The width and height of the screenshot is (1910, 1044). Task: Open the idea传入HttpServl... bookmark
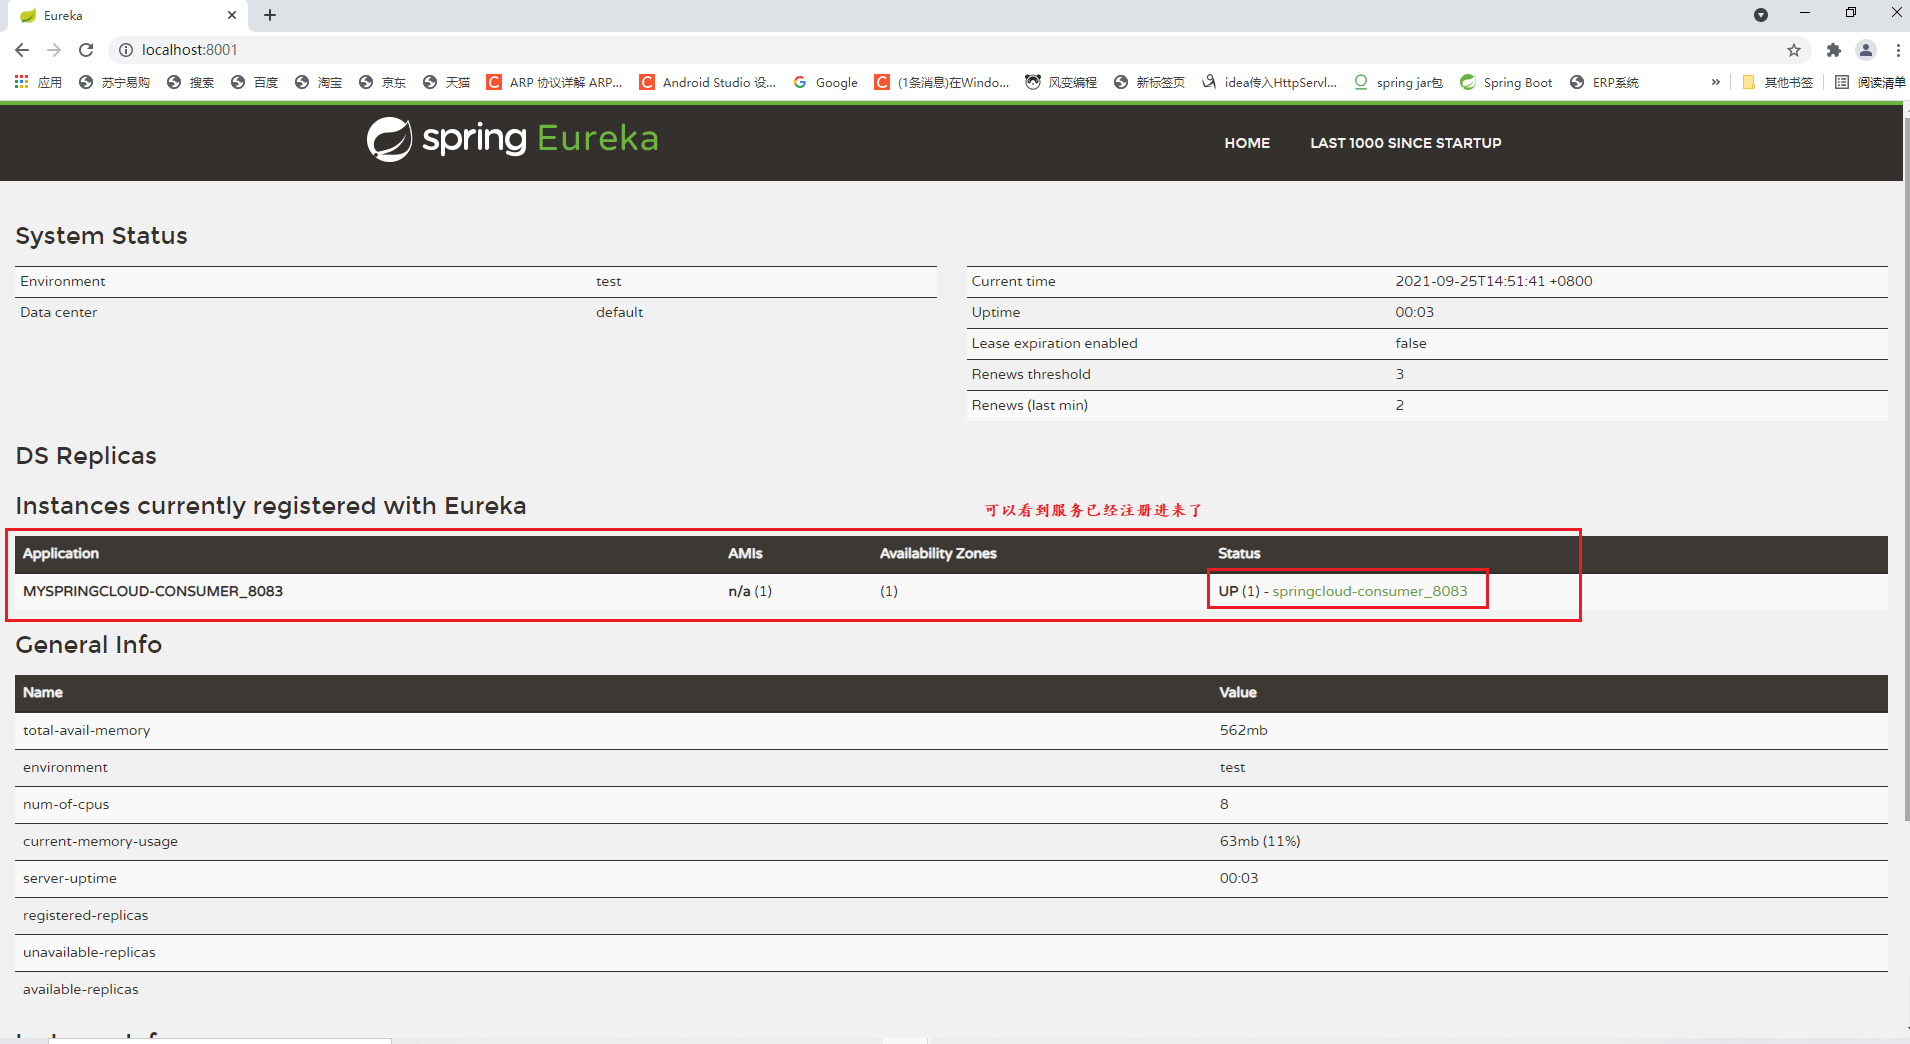pyautogui.click(x=1269, y=82)
